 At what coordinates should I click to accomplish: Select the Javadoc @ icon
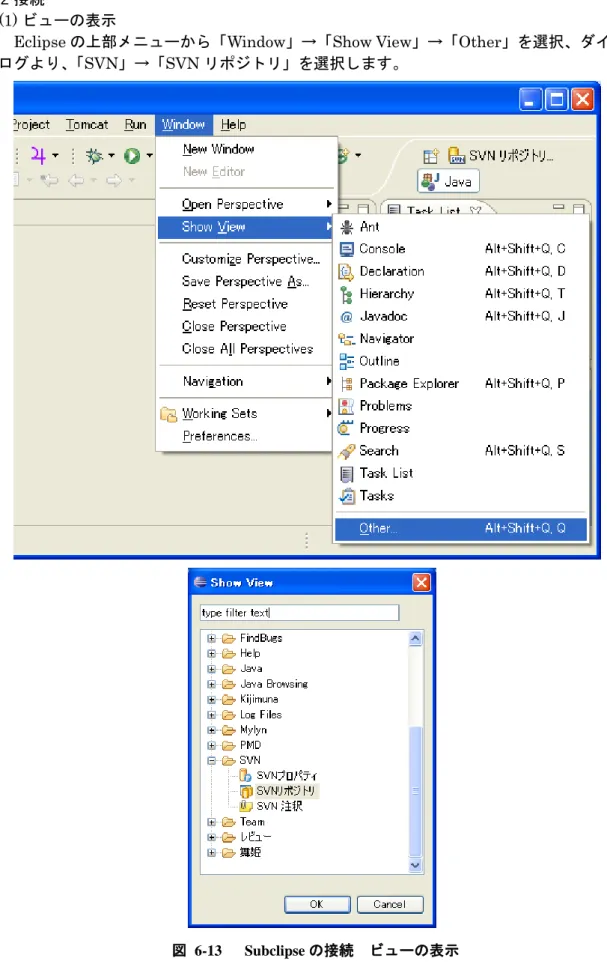(x=346, y=317)
